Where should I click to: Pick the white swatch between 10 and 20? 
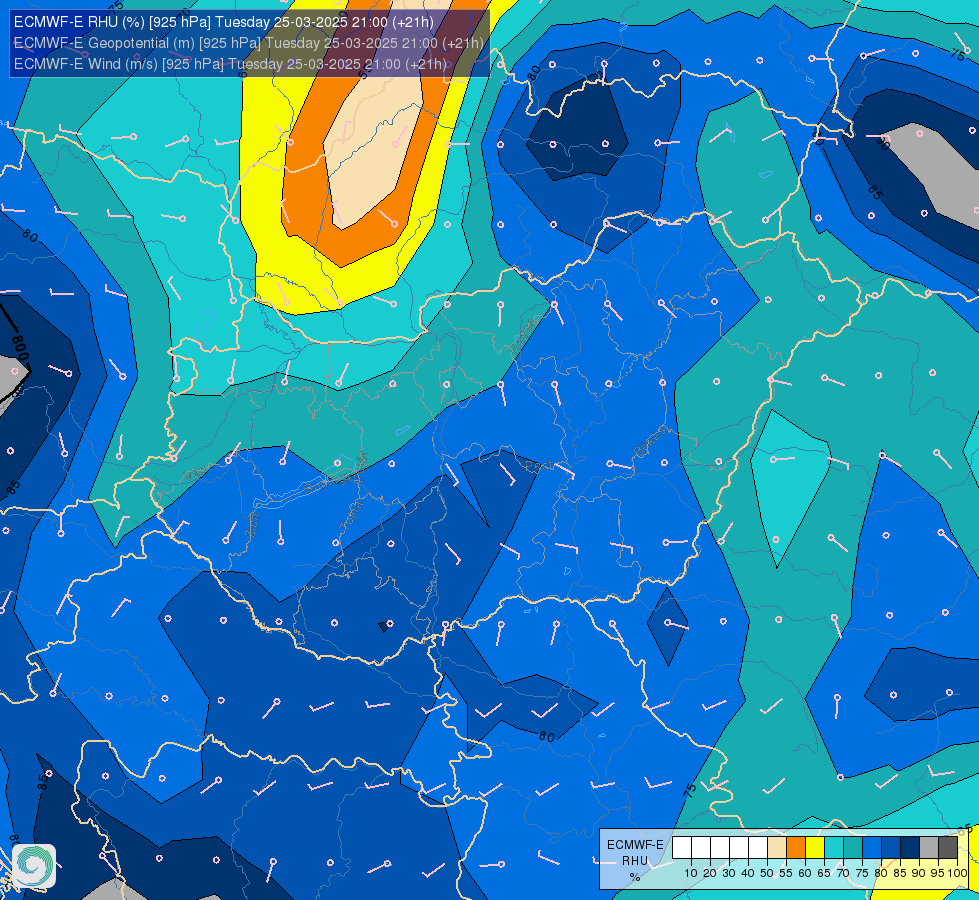tap(701, 848)
